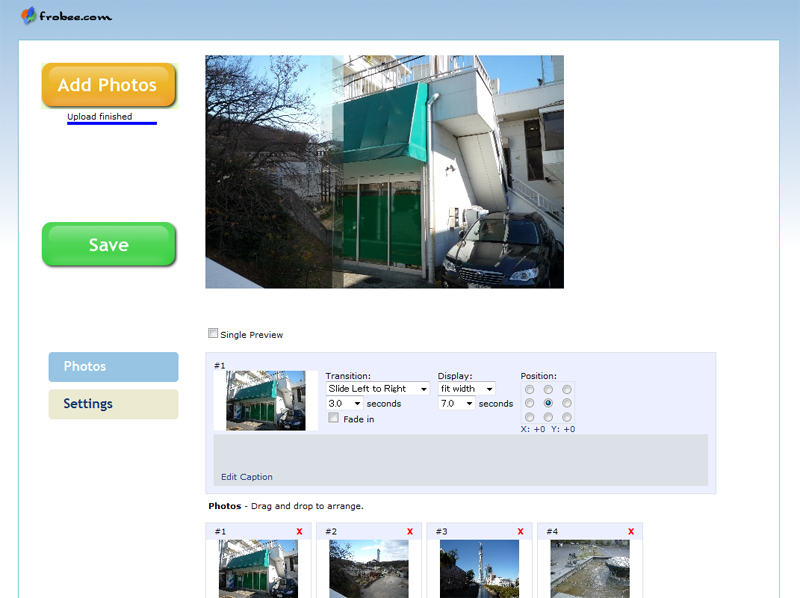Select the bottom-left position radio button

tap(530, 417)
